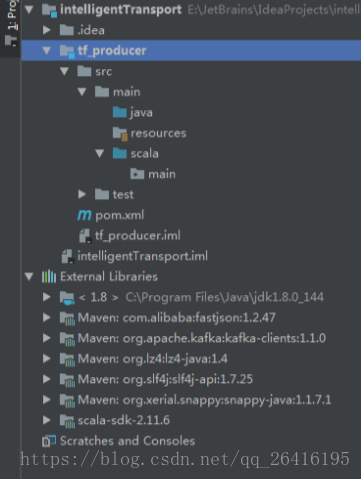Select the main folder label under src

click(127, 92)
